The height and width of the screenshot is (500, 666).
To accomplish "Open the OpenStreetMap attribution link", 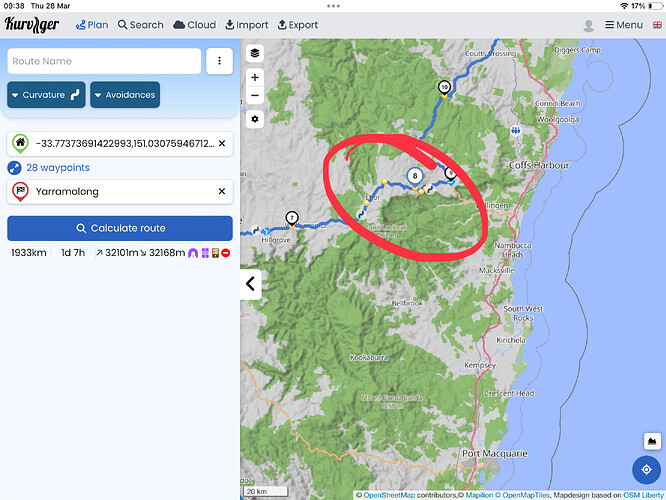I will 398,494.
